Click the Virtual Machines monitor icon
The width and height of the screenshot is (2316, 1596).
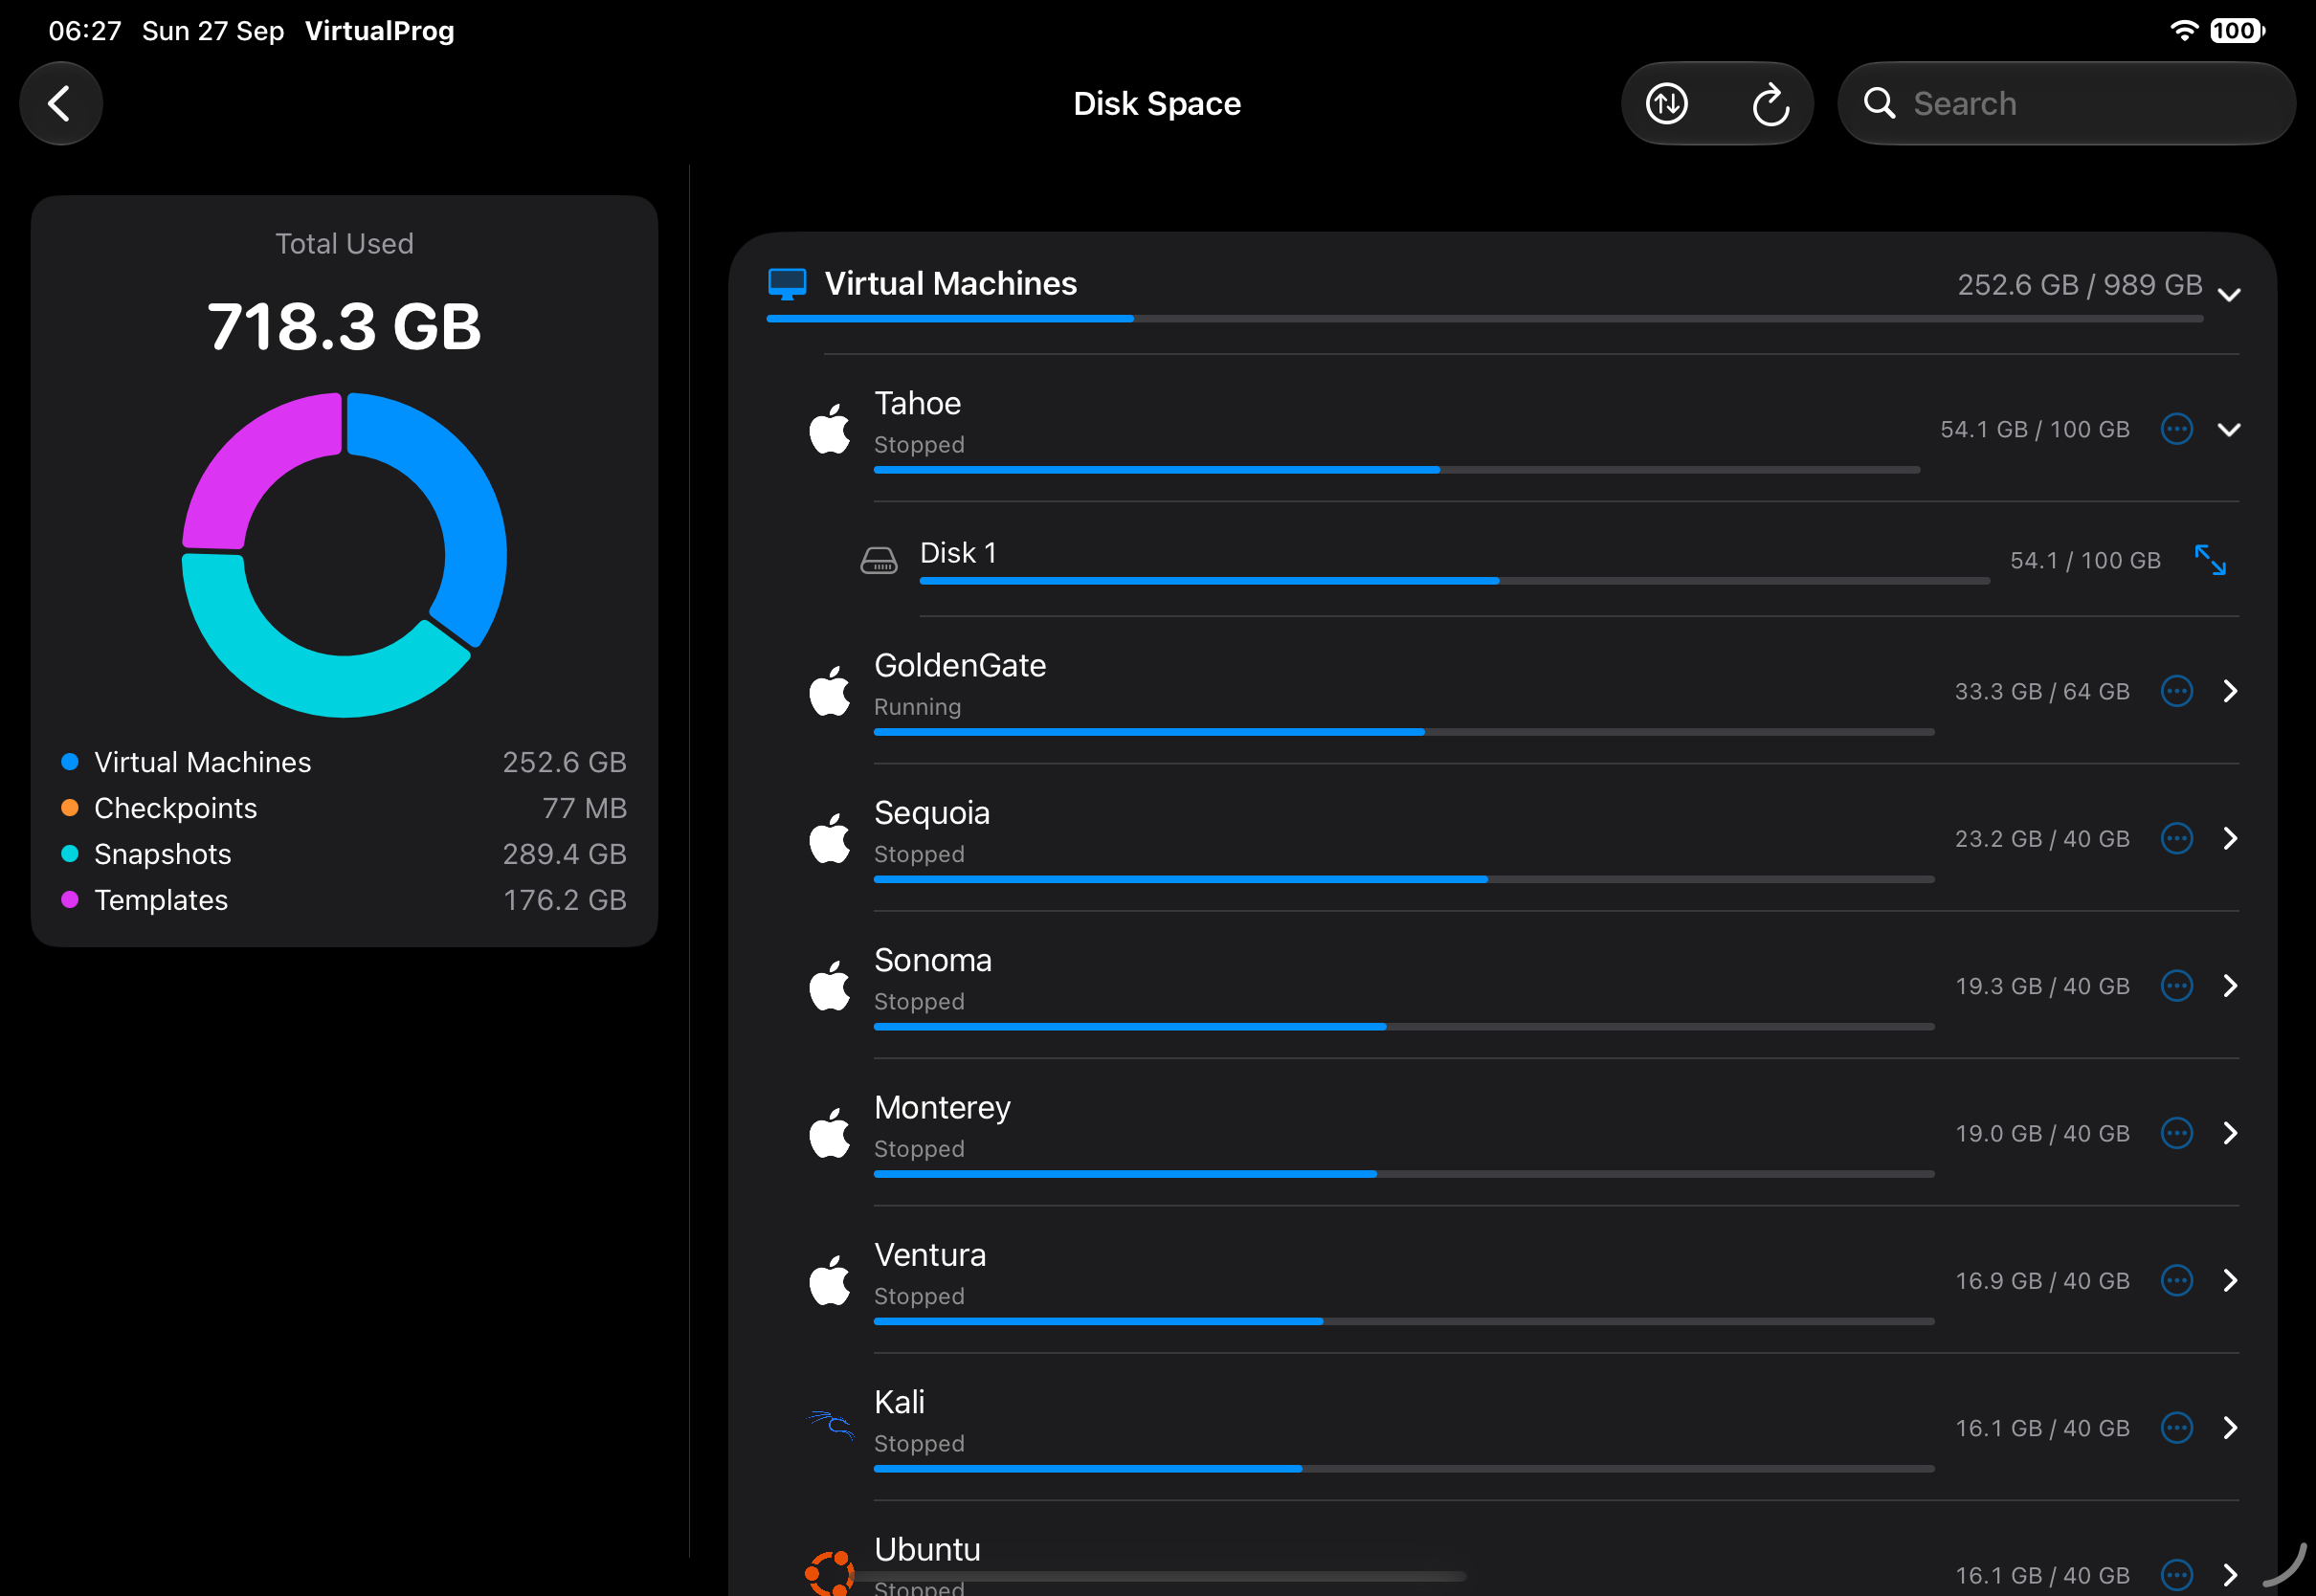pyautogui.click(x=787, y=284)
